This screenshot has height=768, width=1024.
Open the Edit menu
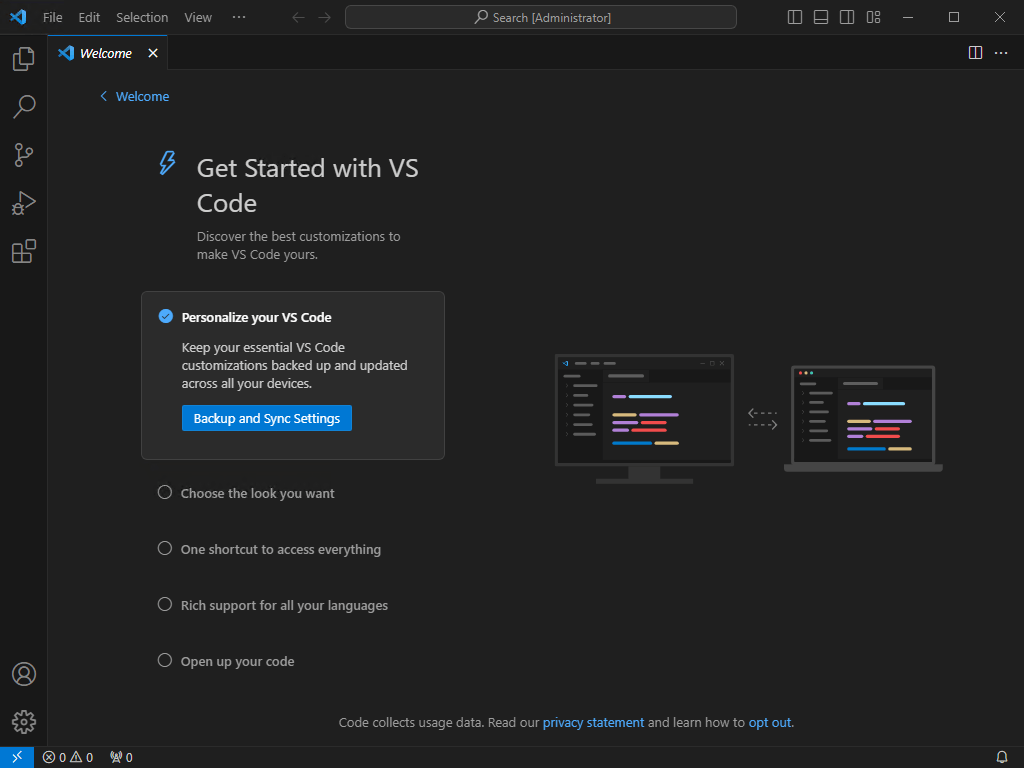coord(89,18)
